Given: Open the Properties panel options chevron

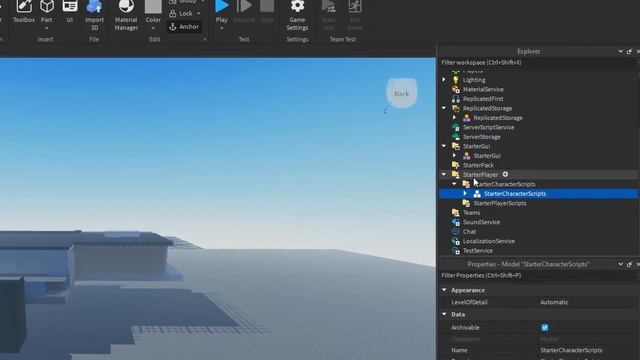Looking at the screenshot, I should pos(620,264).
